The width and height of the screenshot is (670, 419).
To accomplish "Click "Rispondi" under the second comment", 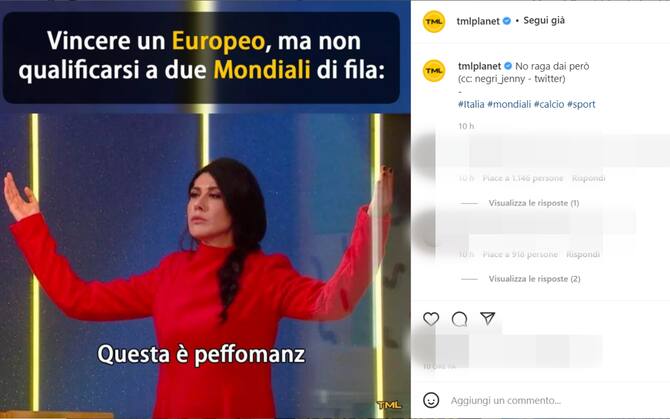I will click(x=583, y=255).
